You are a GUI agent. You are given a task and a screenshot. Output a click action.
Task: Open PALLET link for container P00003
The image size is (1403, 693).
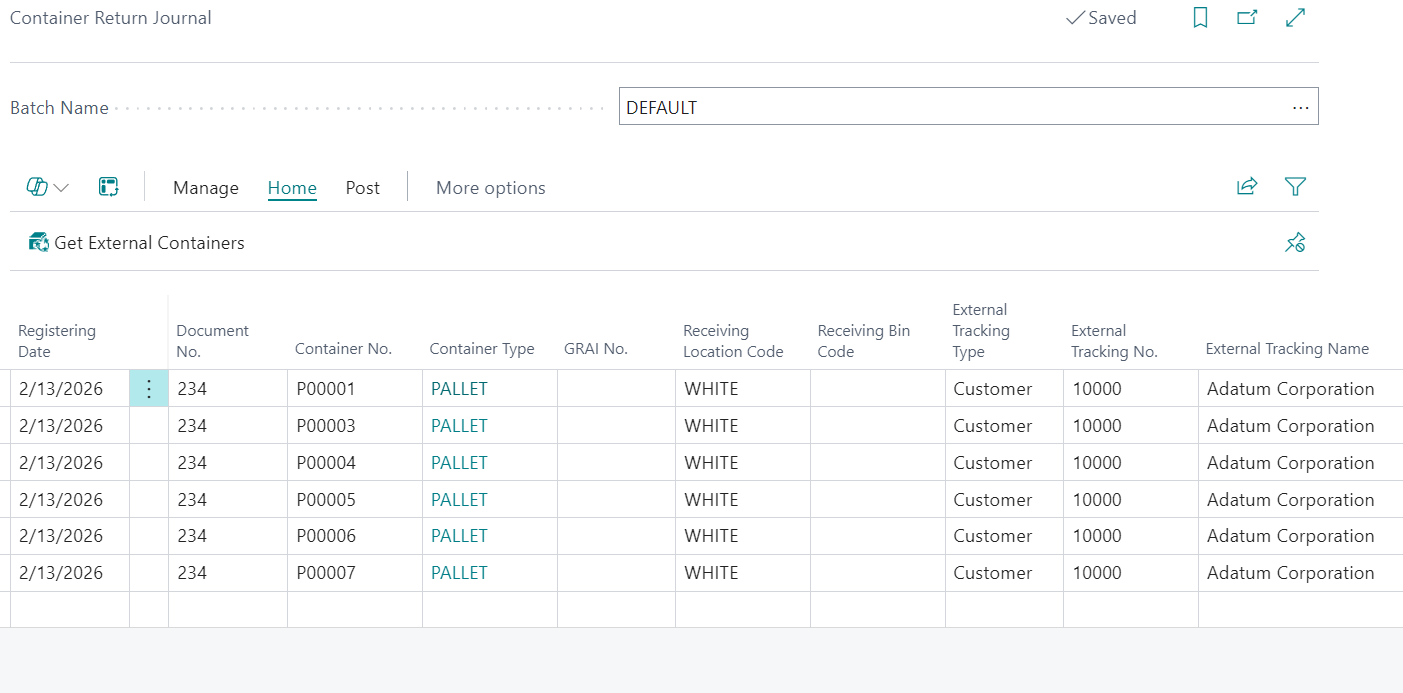pyautogui.click(x=459, y=426)
